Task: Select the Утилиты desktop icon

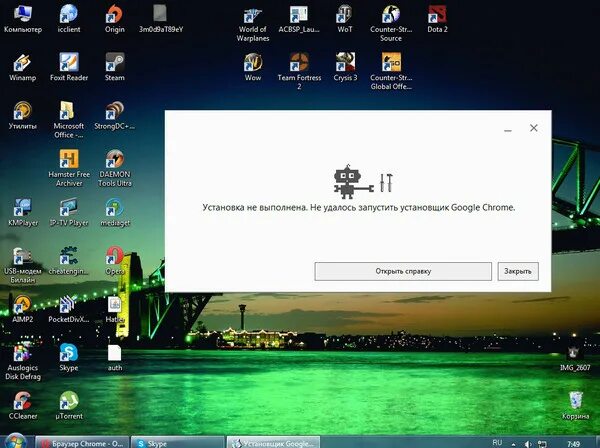Action: click(23, 116)
